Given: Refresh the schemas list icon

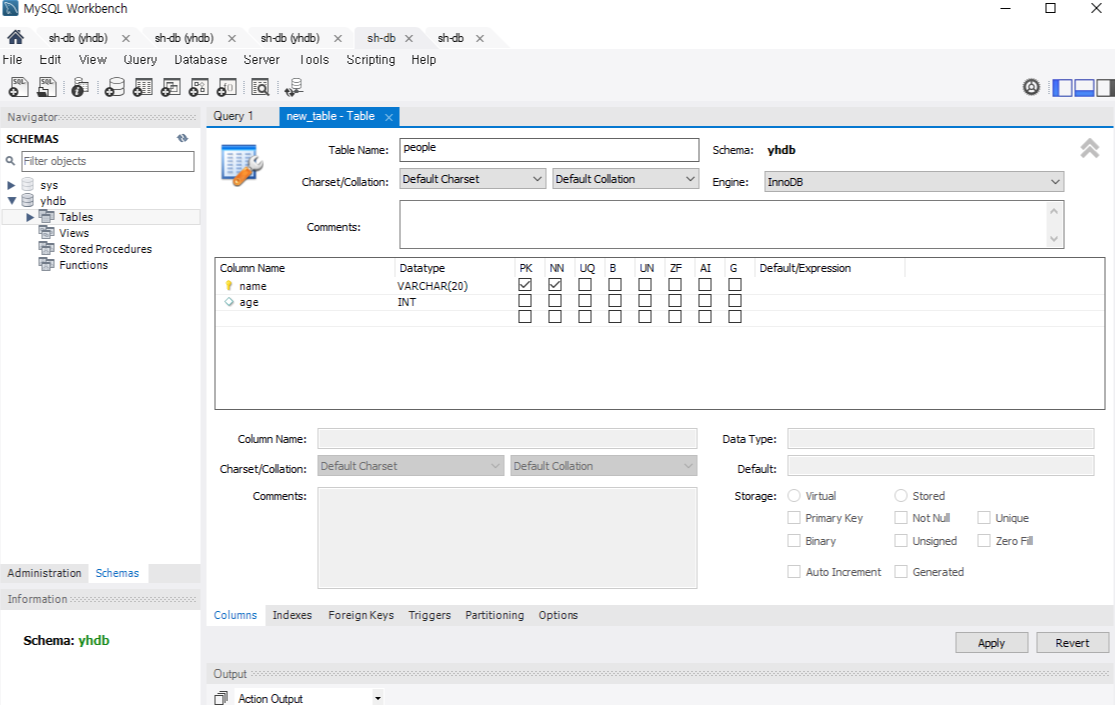Looking at the screenshot, I should pyautogui.click(x=183, y=138).
